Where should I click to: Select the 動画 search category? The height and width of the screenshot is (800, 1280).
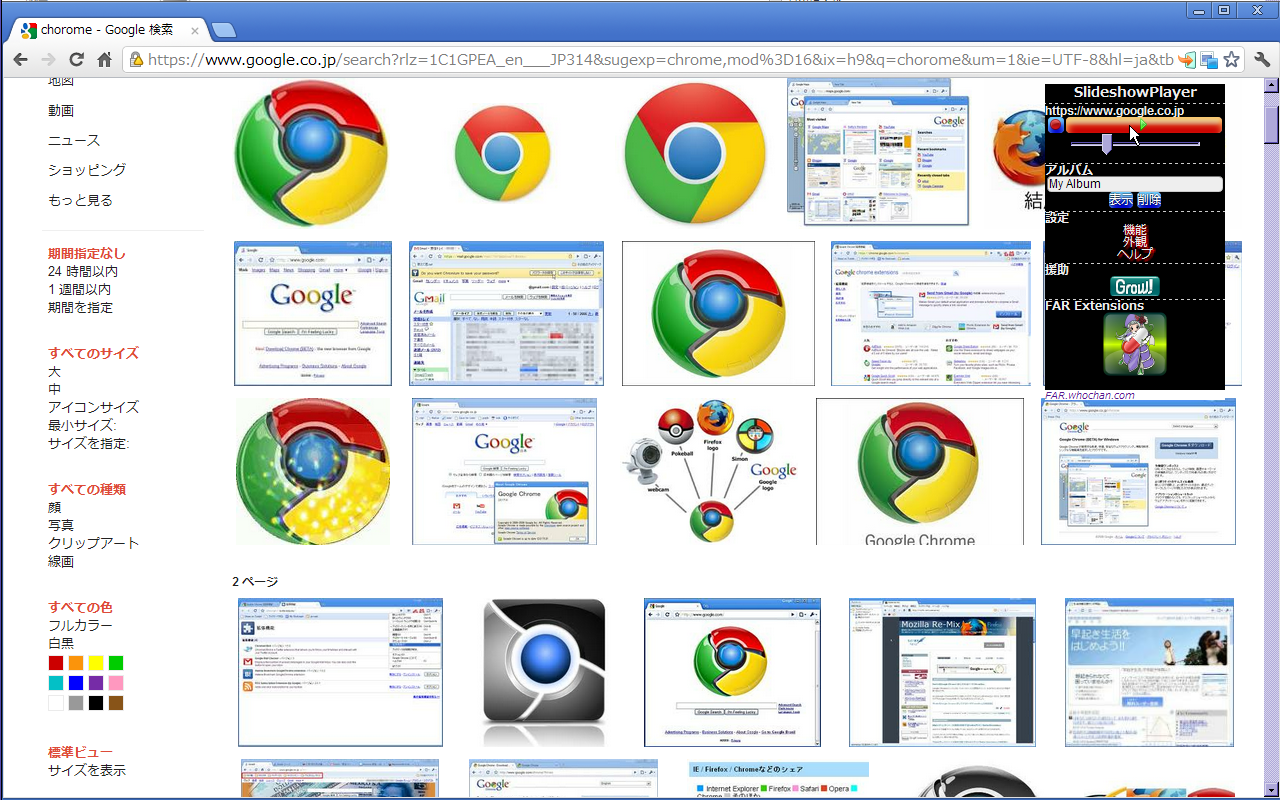[61, 110]
